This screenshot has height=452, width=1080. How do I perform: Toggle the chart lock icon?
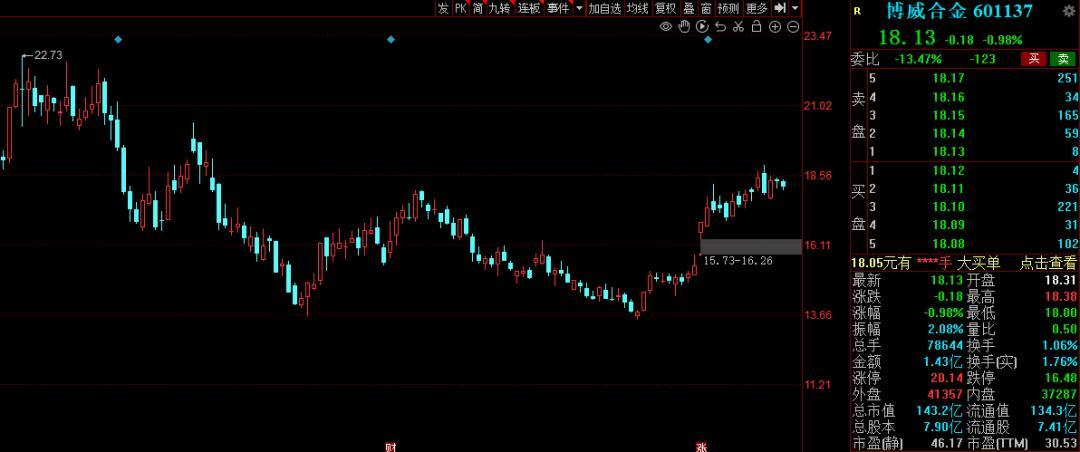pos(756,27)
